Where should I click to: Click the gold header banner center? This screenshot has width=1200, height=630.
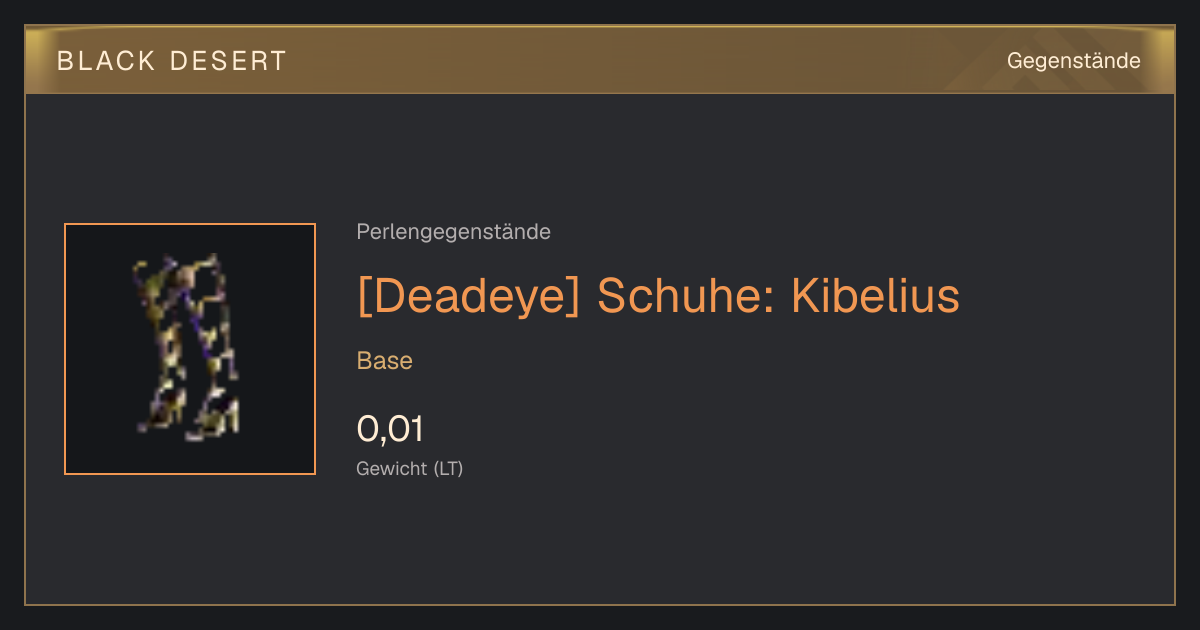pos(600,60)
